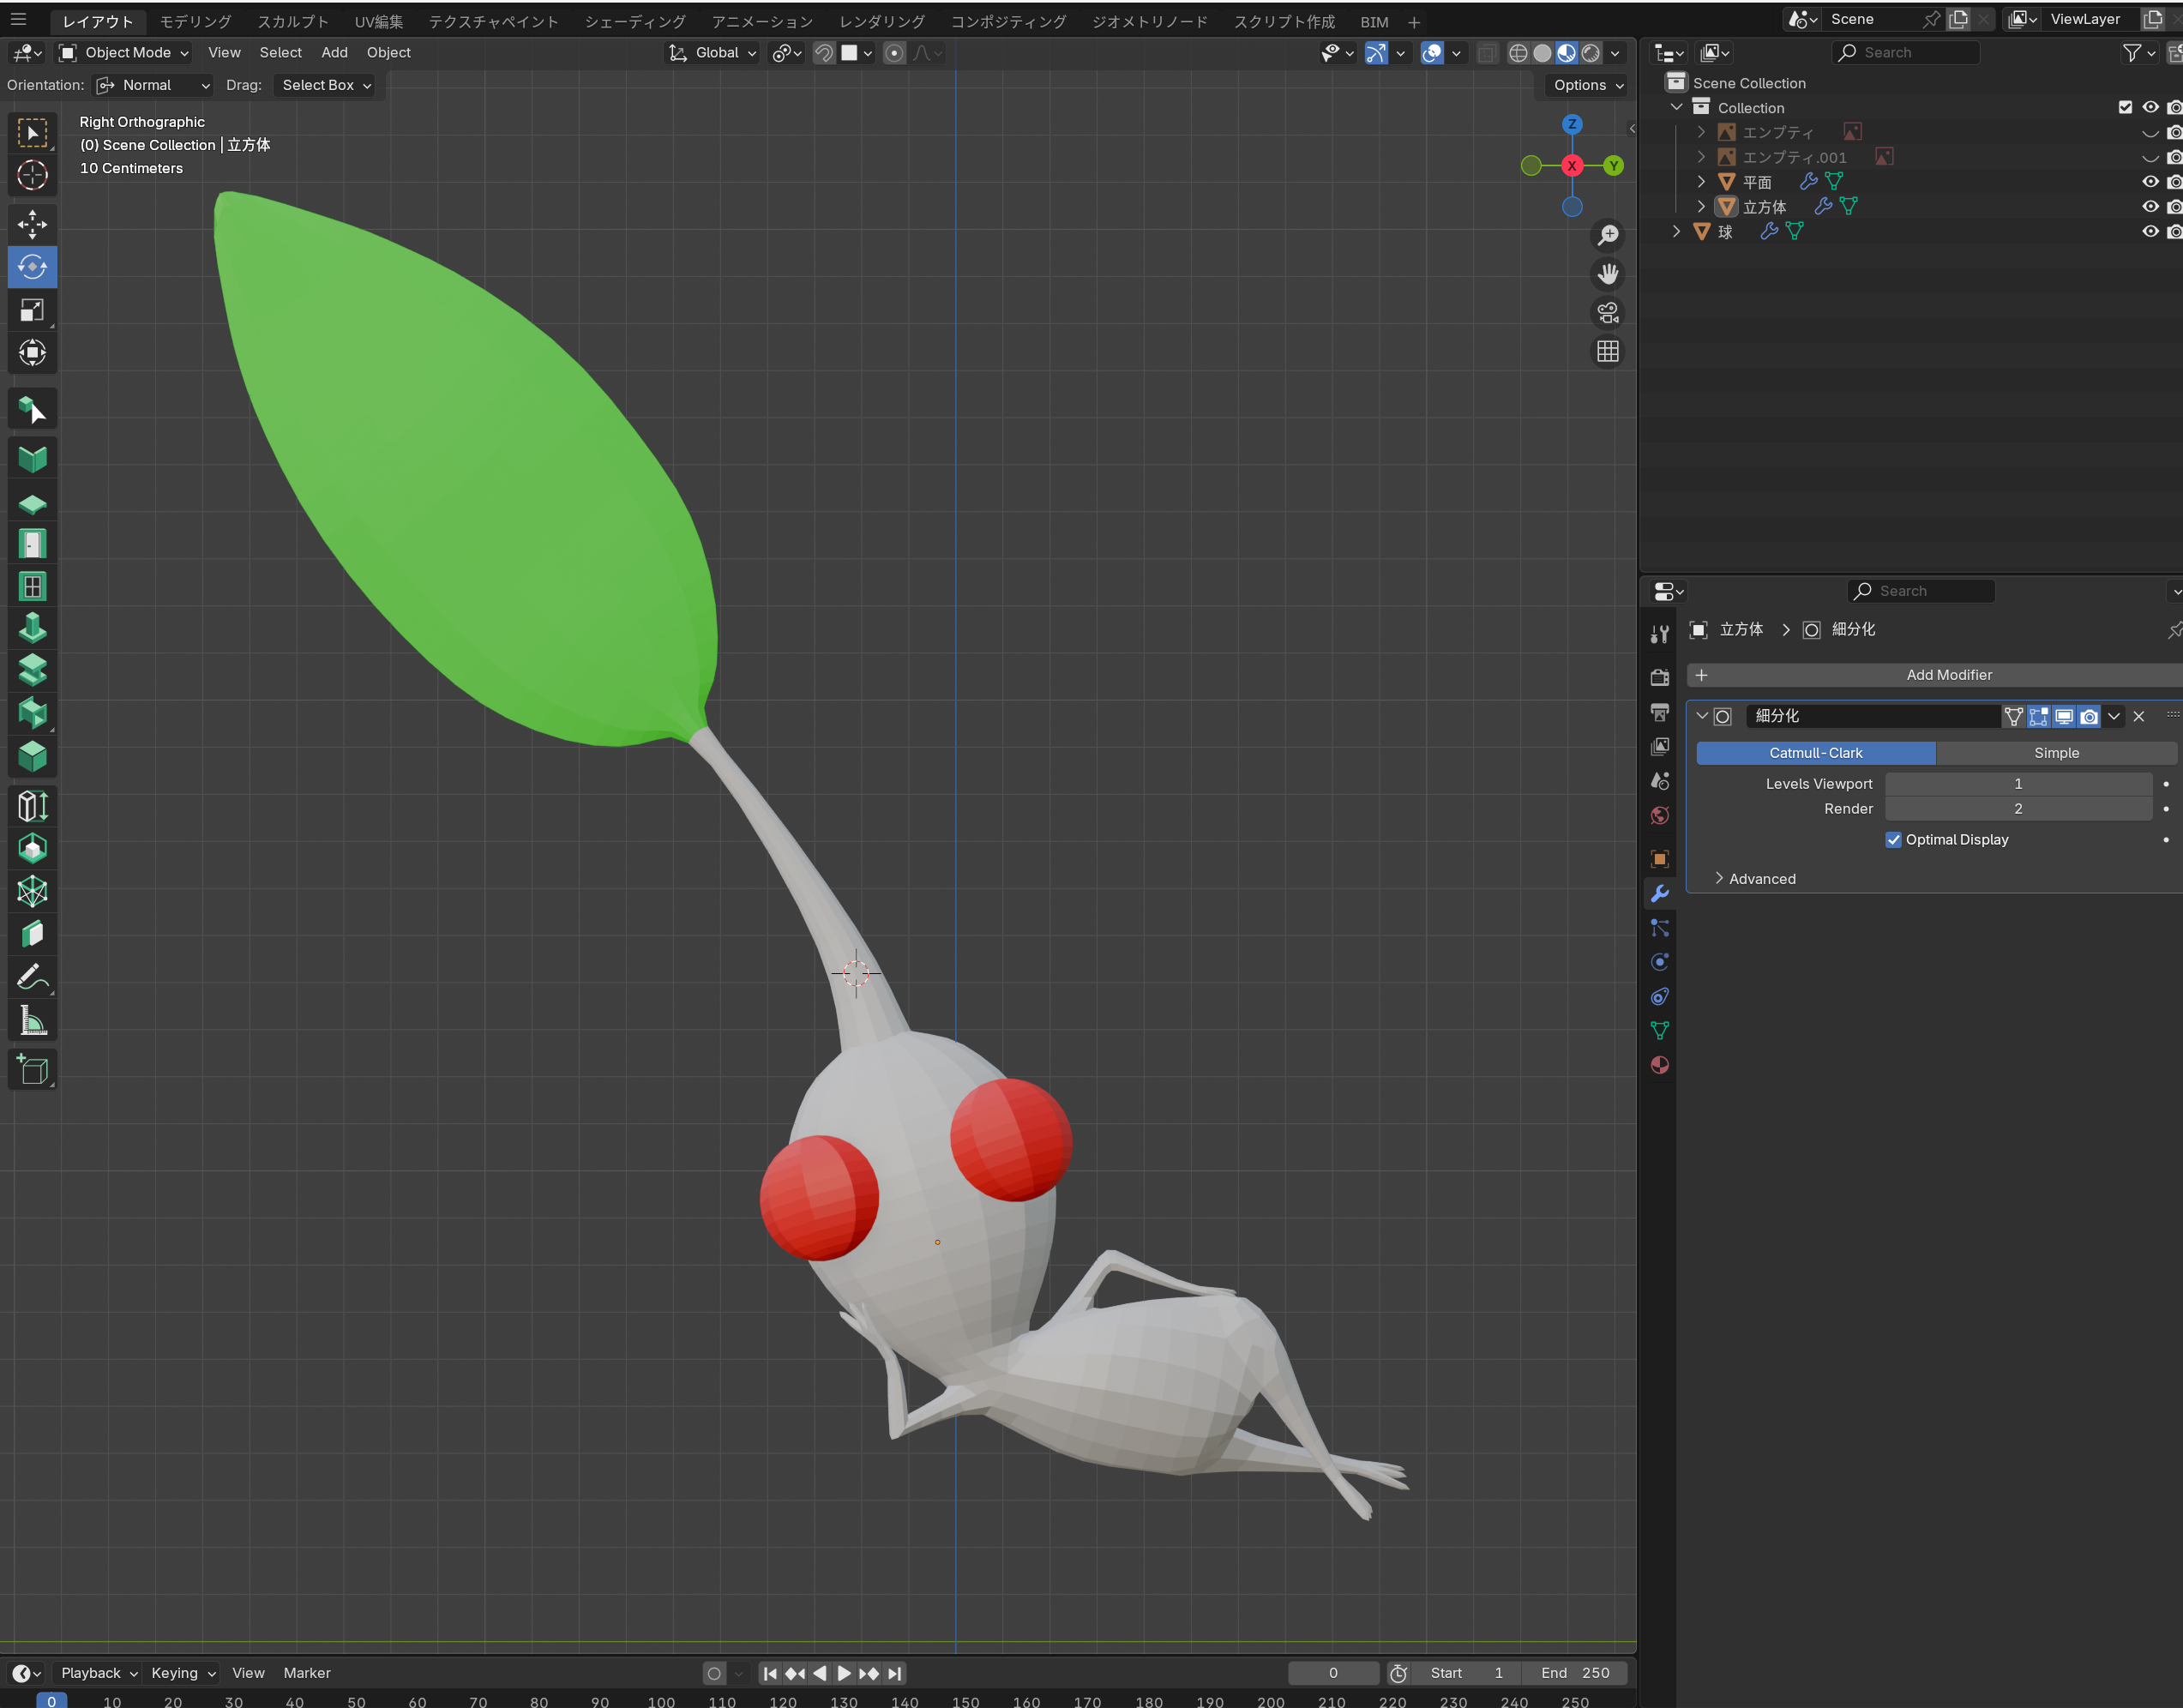Open the Material properties tab
This screenshot has width=2183, height=1708.
[x=1660, y=1065]
